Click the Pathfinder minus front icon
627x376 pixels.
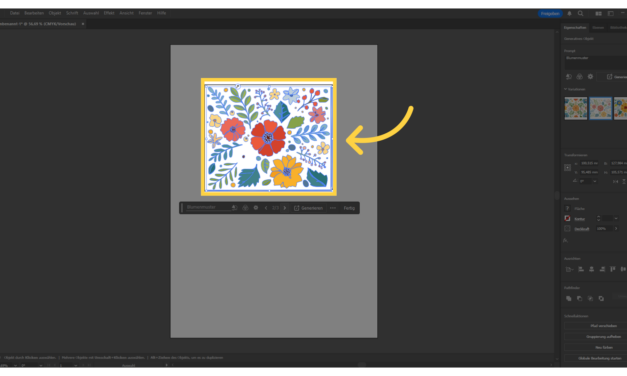579,298
